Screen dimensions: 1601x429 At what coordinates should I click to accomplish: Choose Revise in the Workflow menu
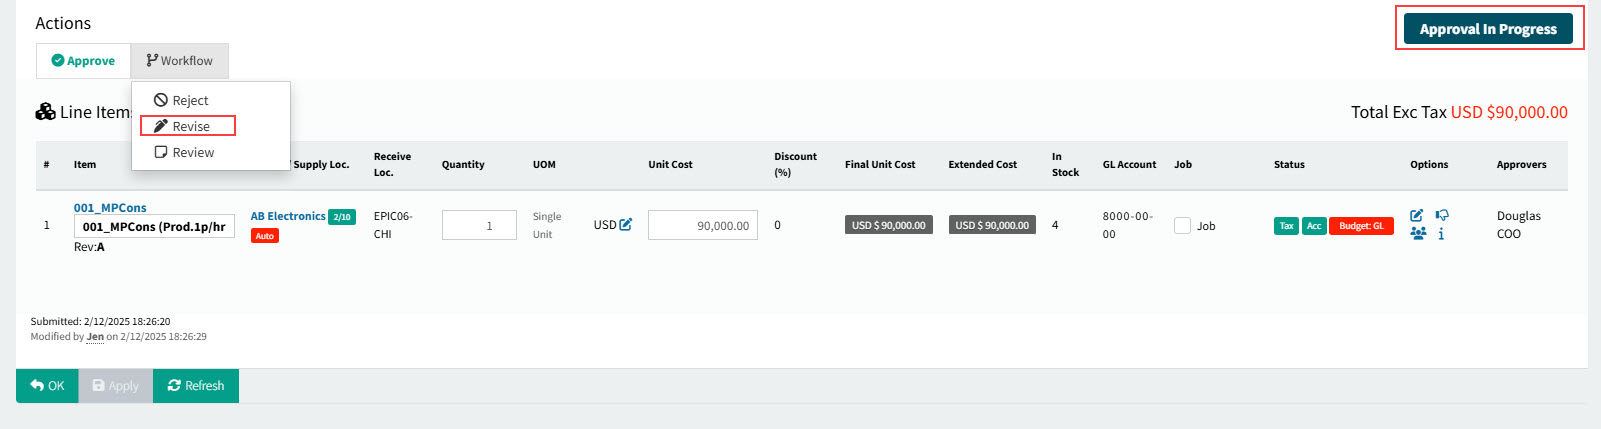click(190, 127)
